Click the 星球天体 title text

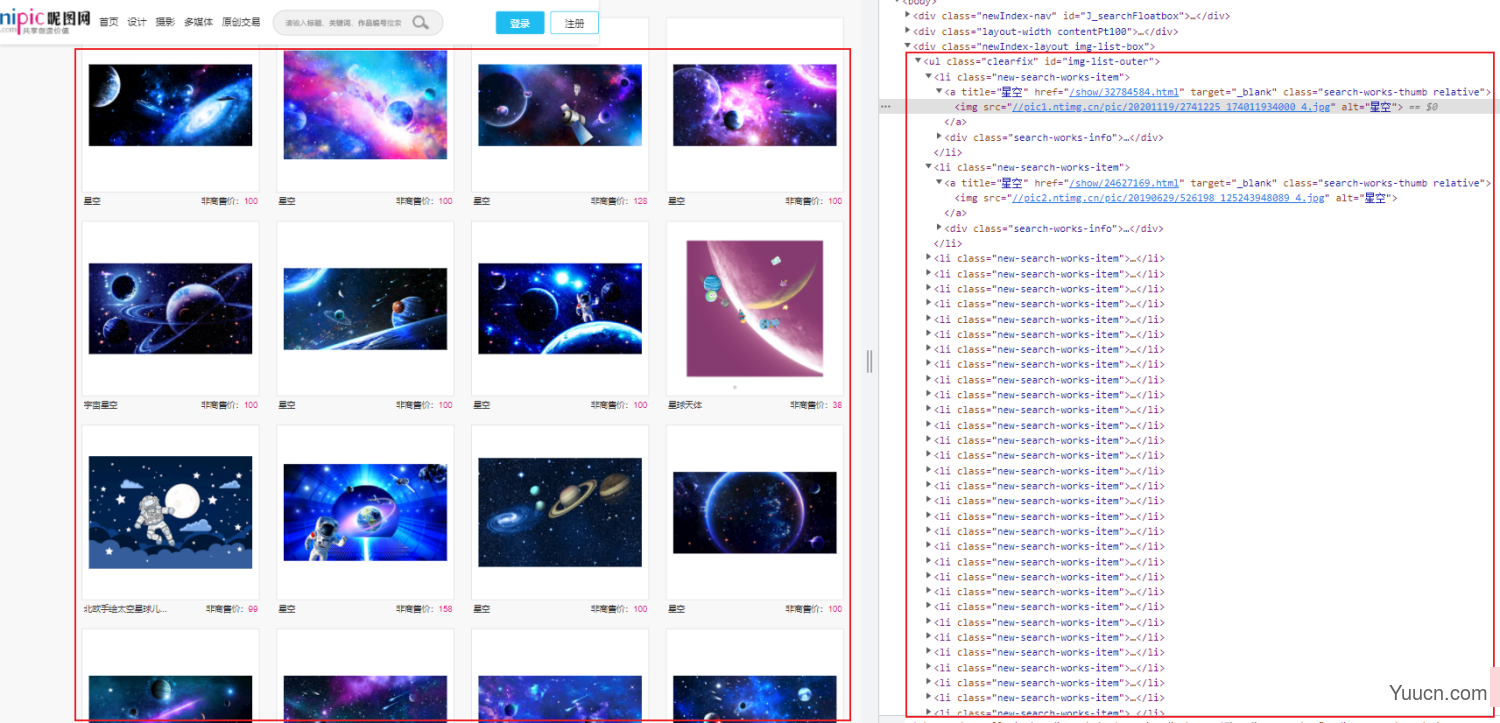685,405
